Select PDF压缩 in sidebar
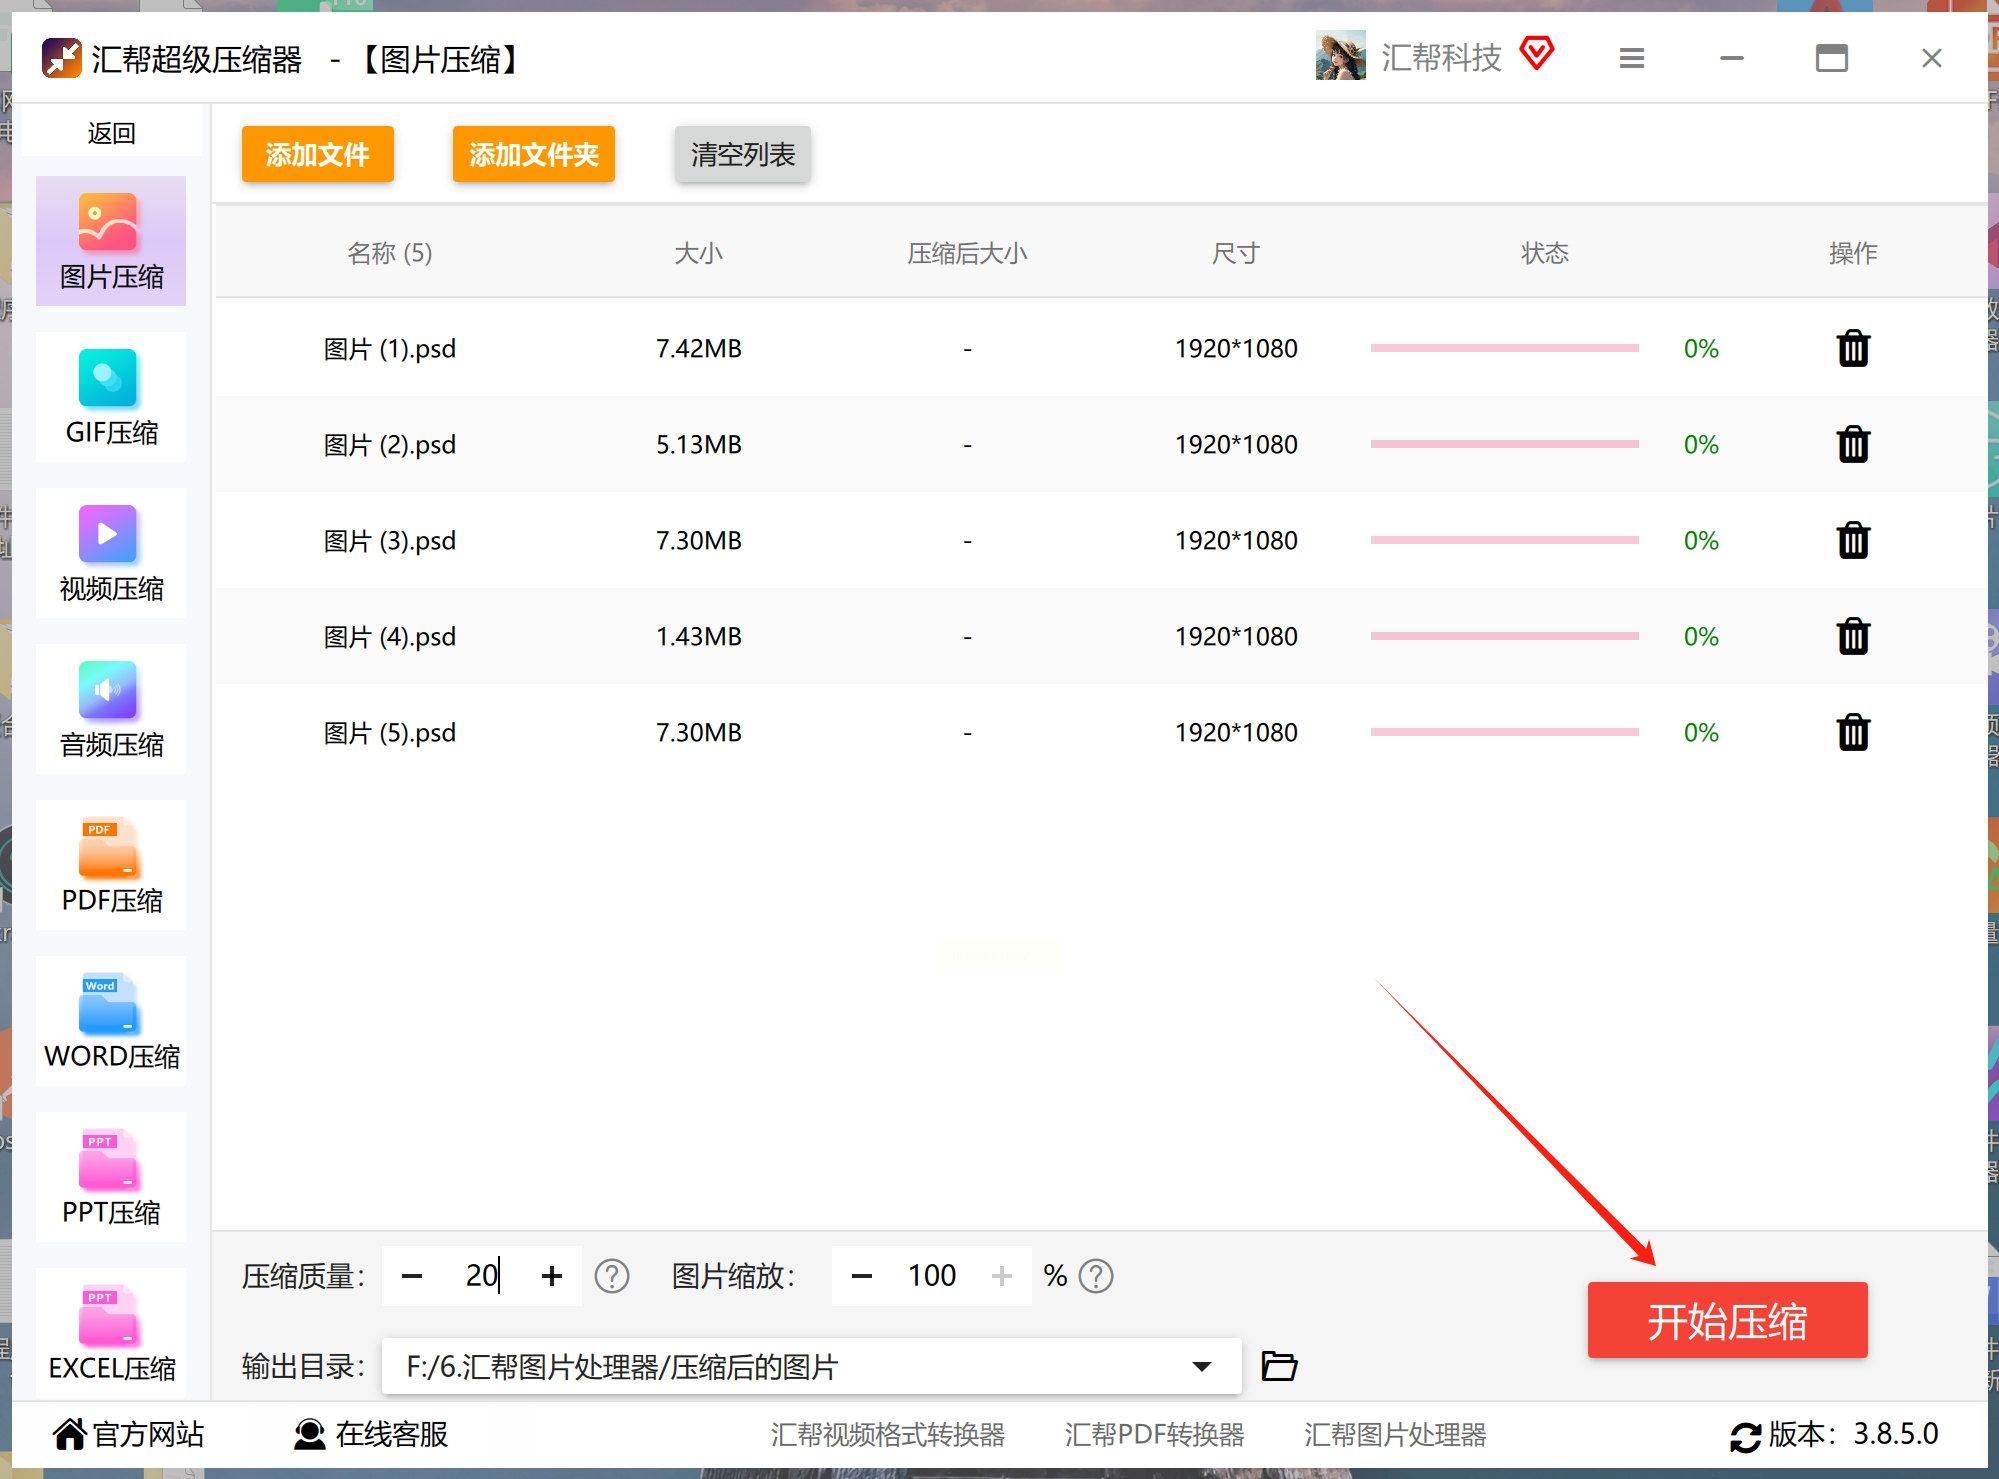The height and width of the screenshot is (1479, 1999). [x=111, y=865]
